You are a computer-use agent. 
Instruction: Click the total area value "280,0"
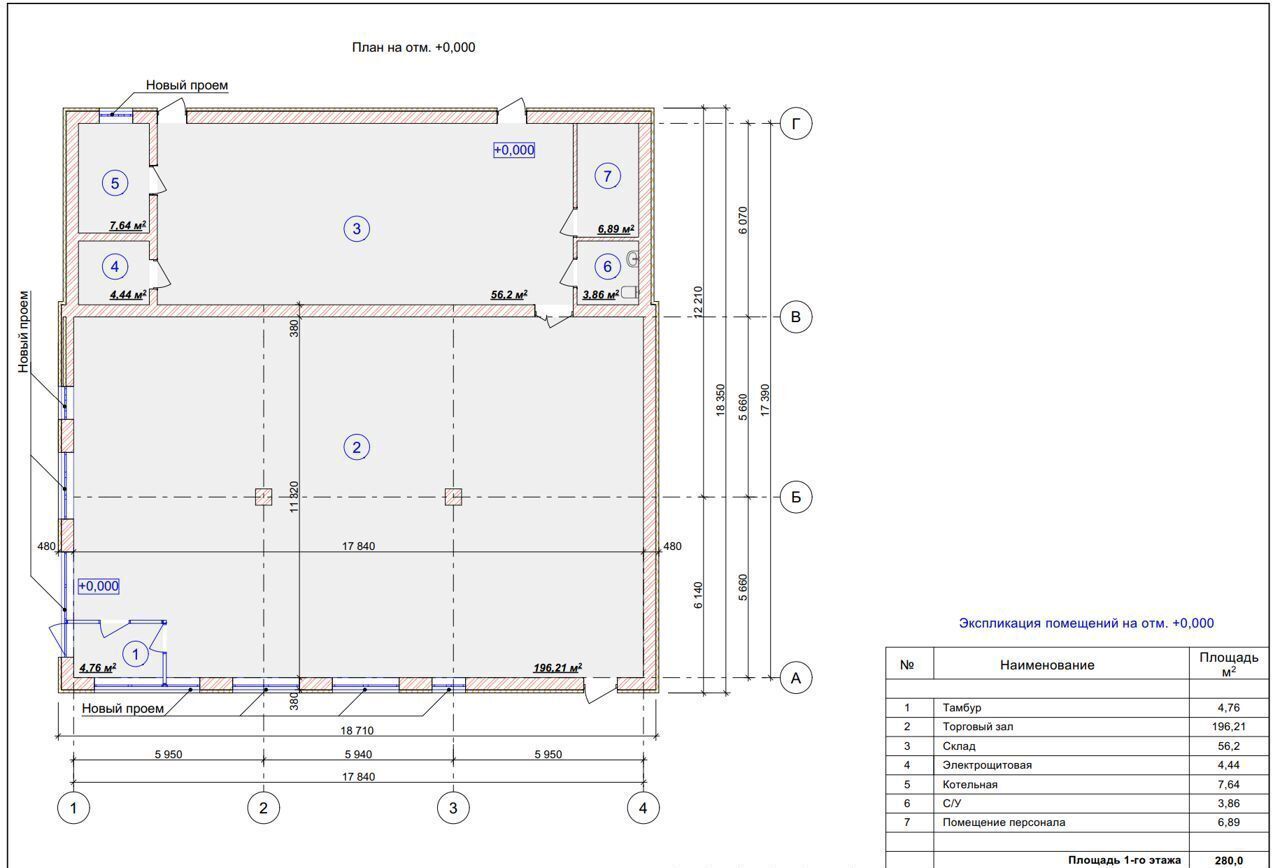click(1229, 860)
